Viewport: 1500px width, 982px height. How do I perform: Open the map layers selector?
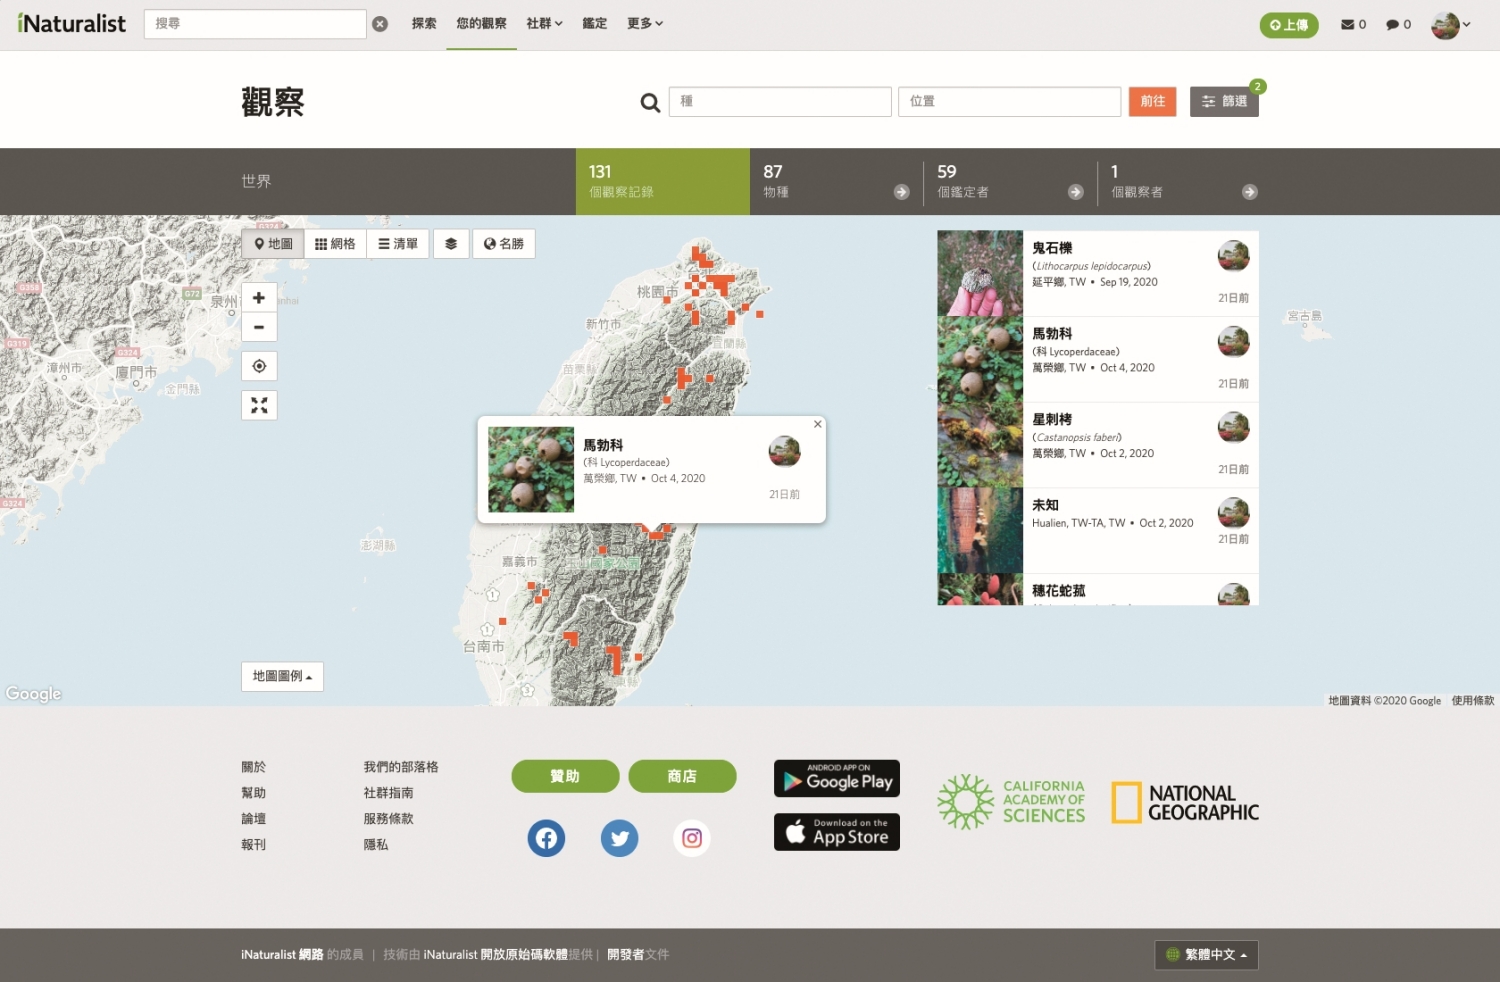451,243
